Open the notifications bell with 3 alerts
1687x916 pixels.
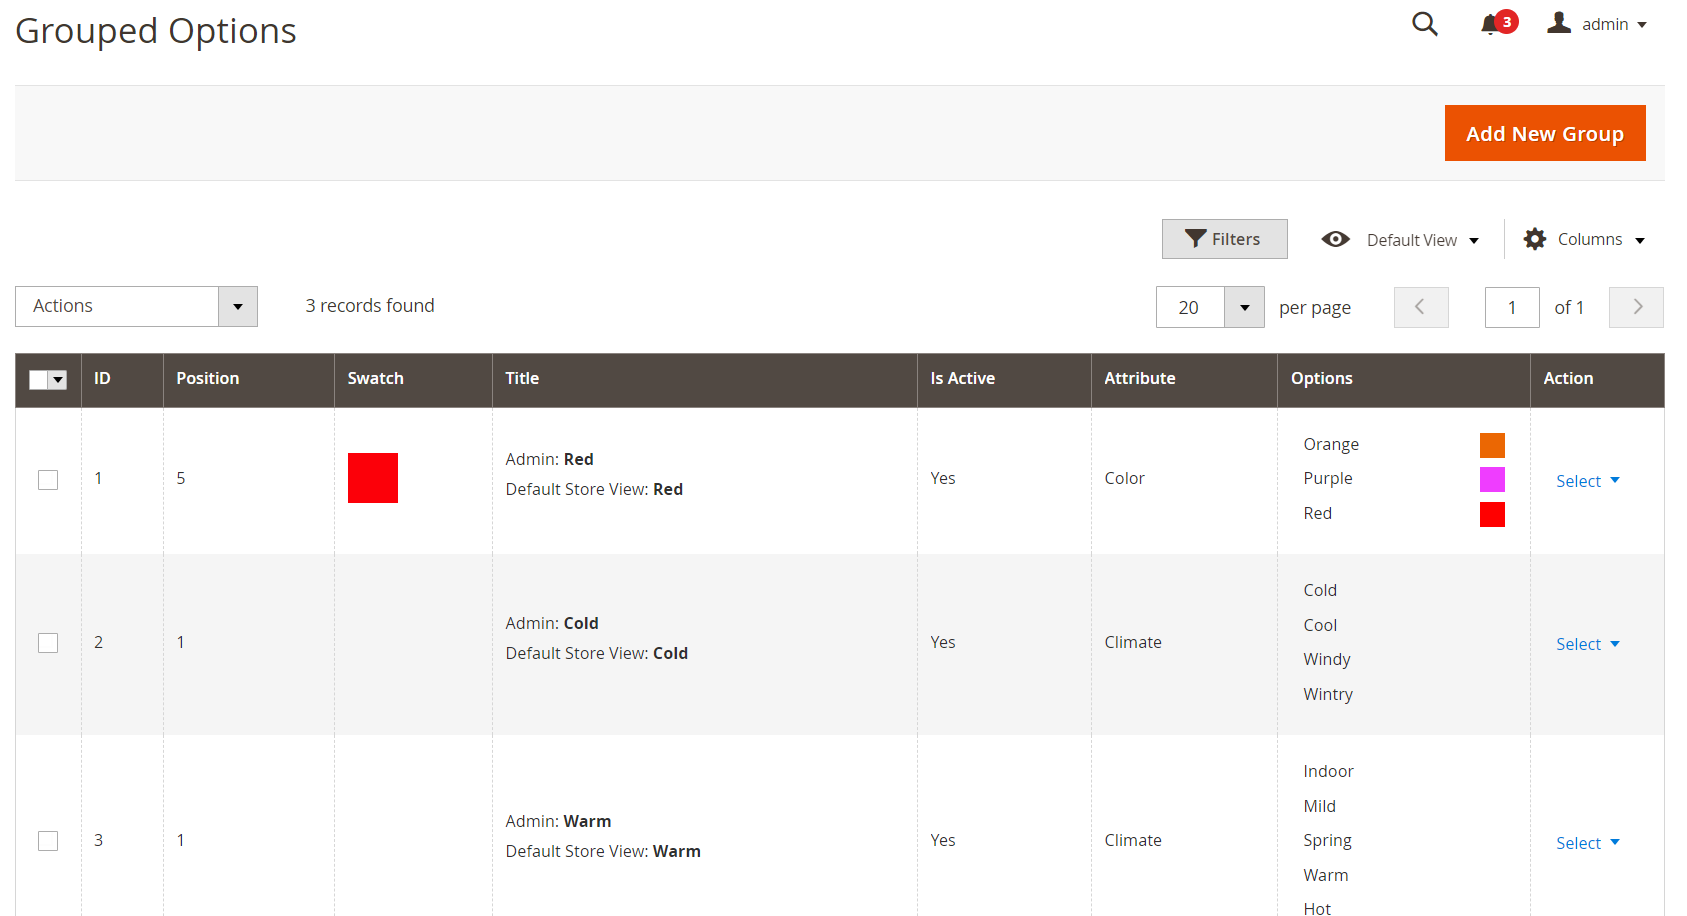(1491, 24)
